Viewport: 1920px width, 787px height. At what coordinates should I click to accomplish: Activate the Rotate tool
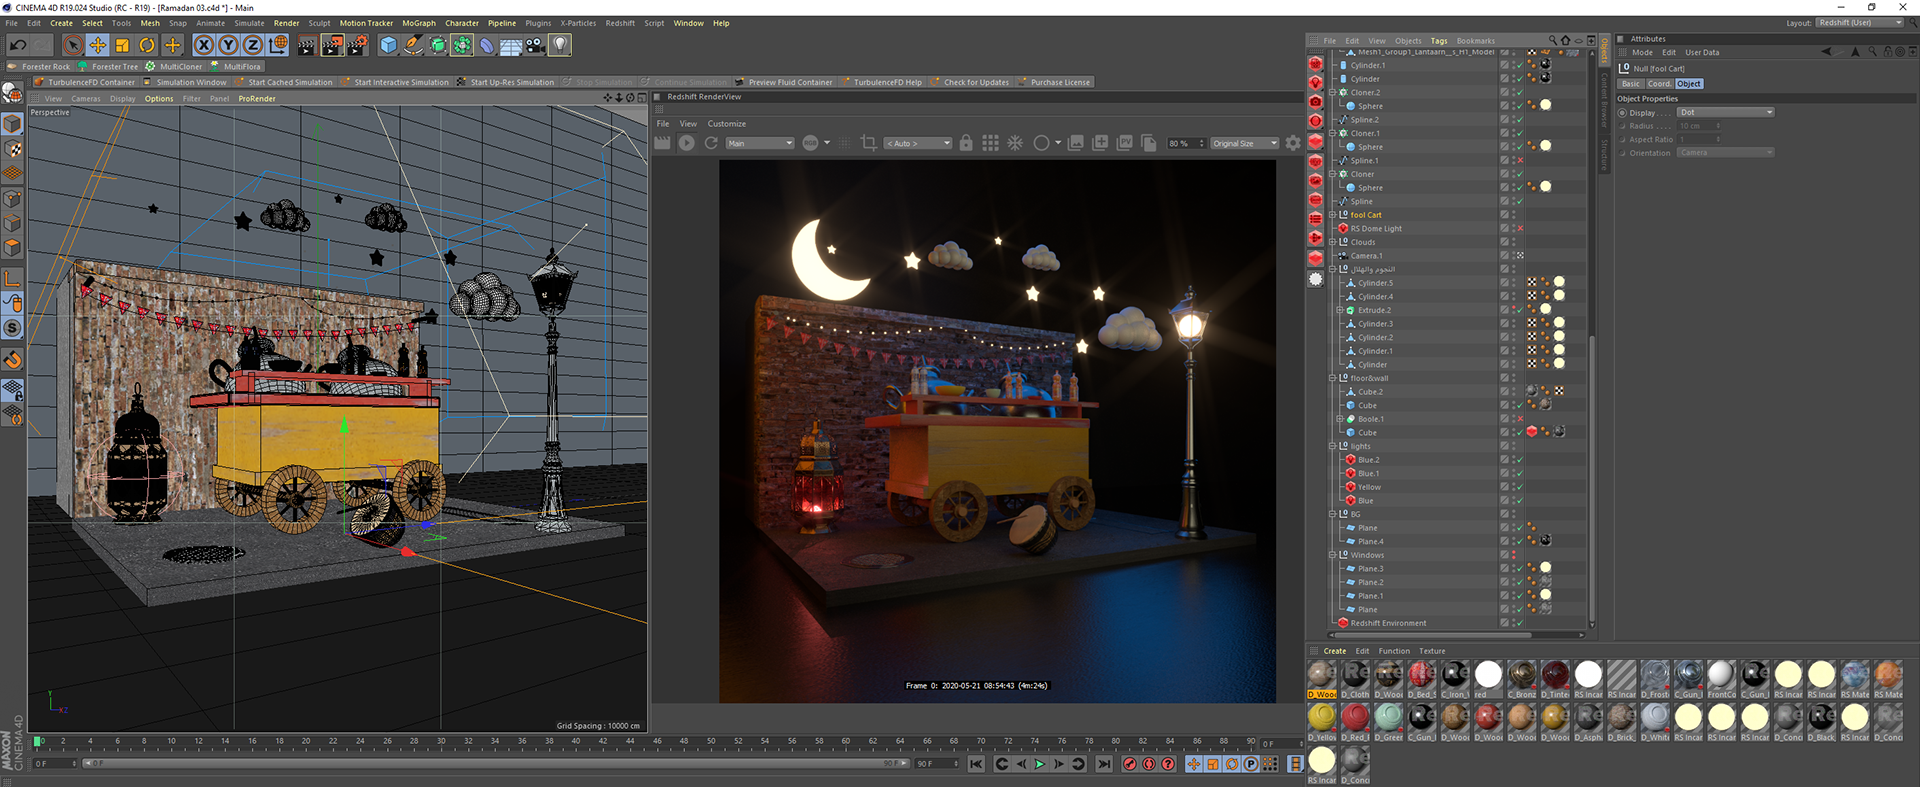point(147,45)
